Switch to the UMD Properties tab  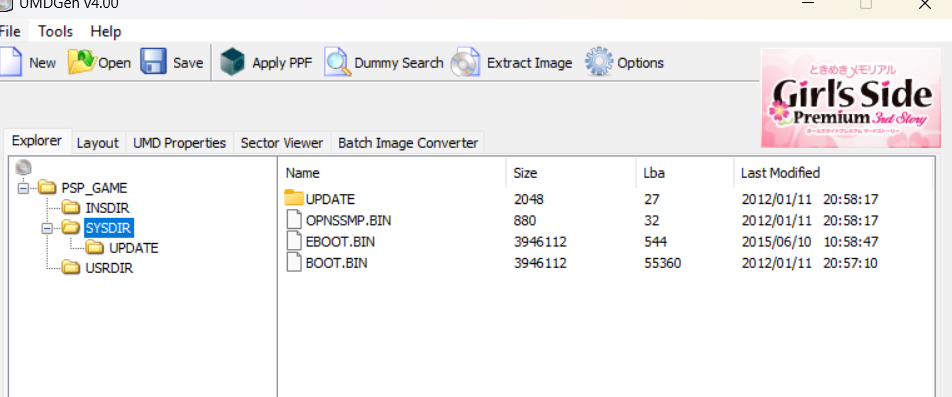179,143
